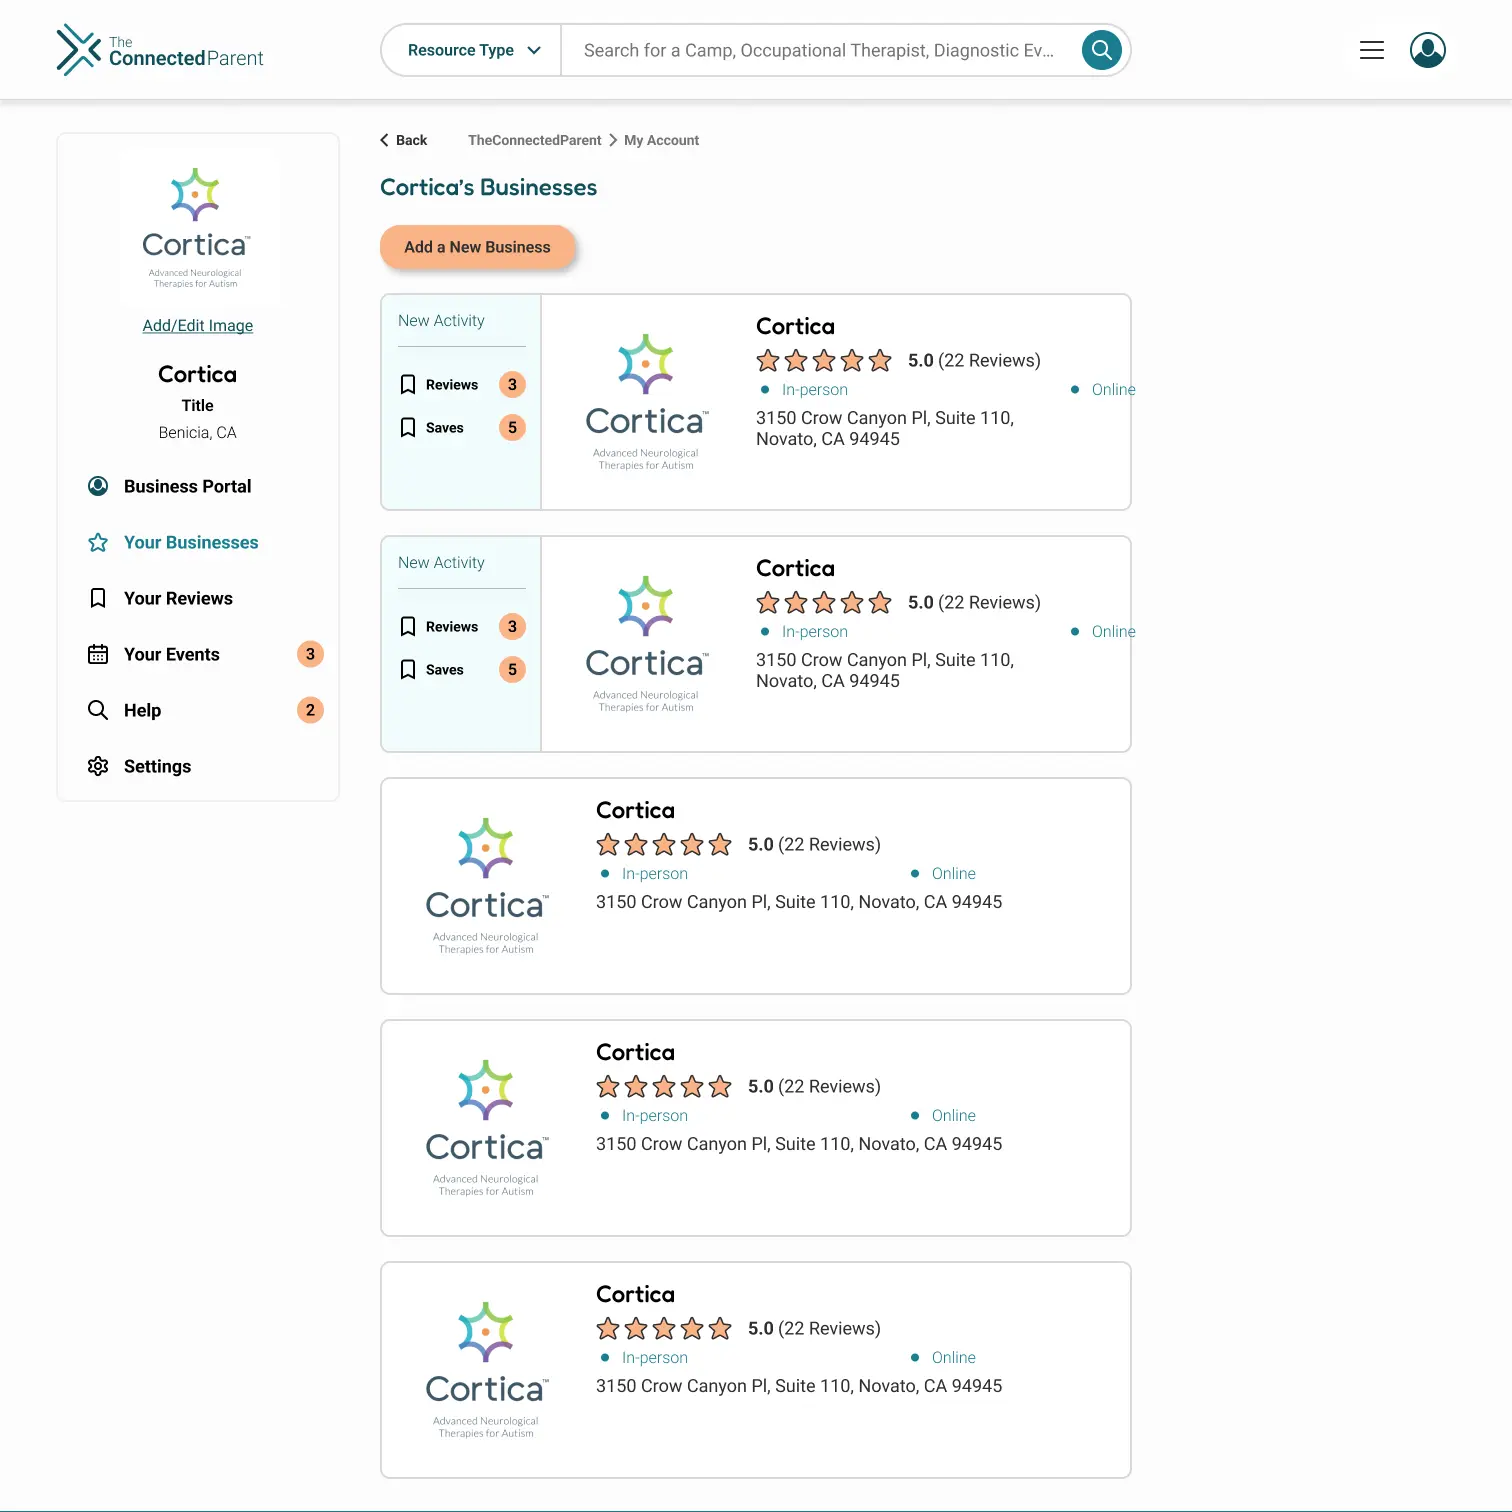Click the five-star rating on third Cortica listing
1512x1512 pixels.
663,845
